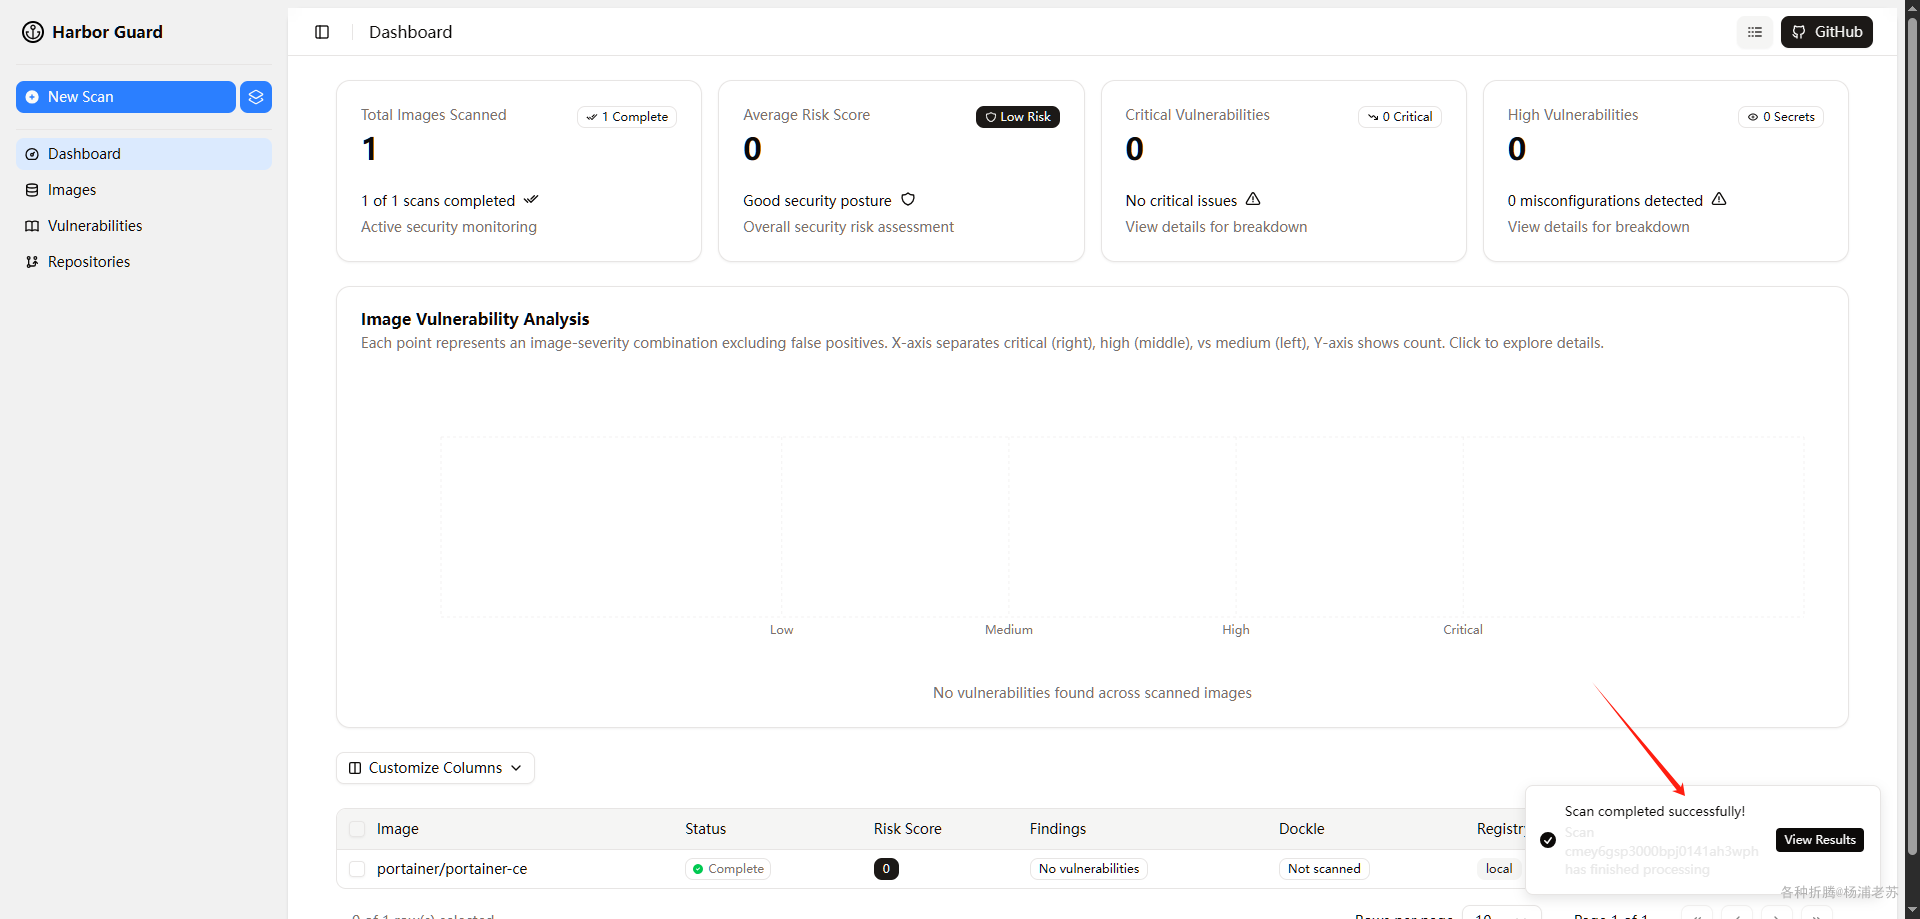Tick the select-all checkbox in table header
The height and width of the screenshot is (919, 1920).
click(357, 829)
